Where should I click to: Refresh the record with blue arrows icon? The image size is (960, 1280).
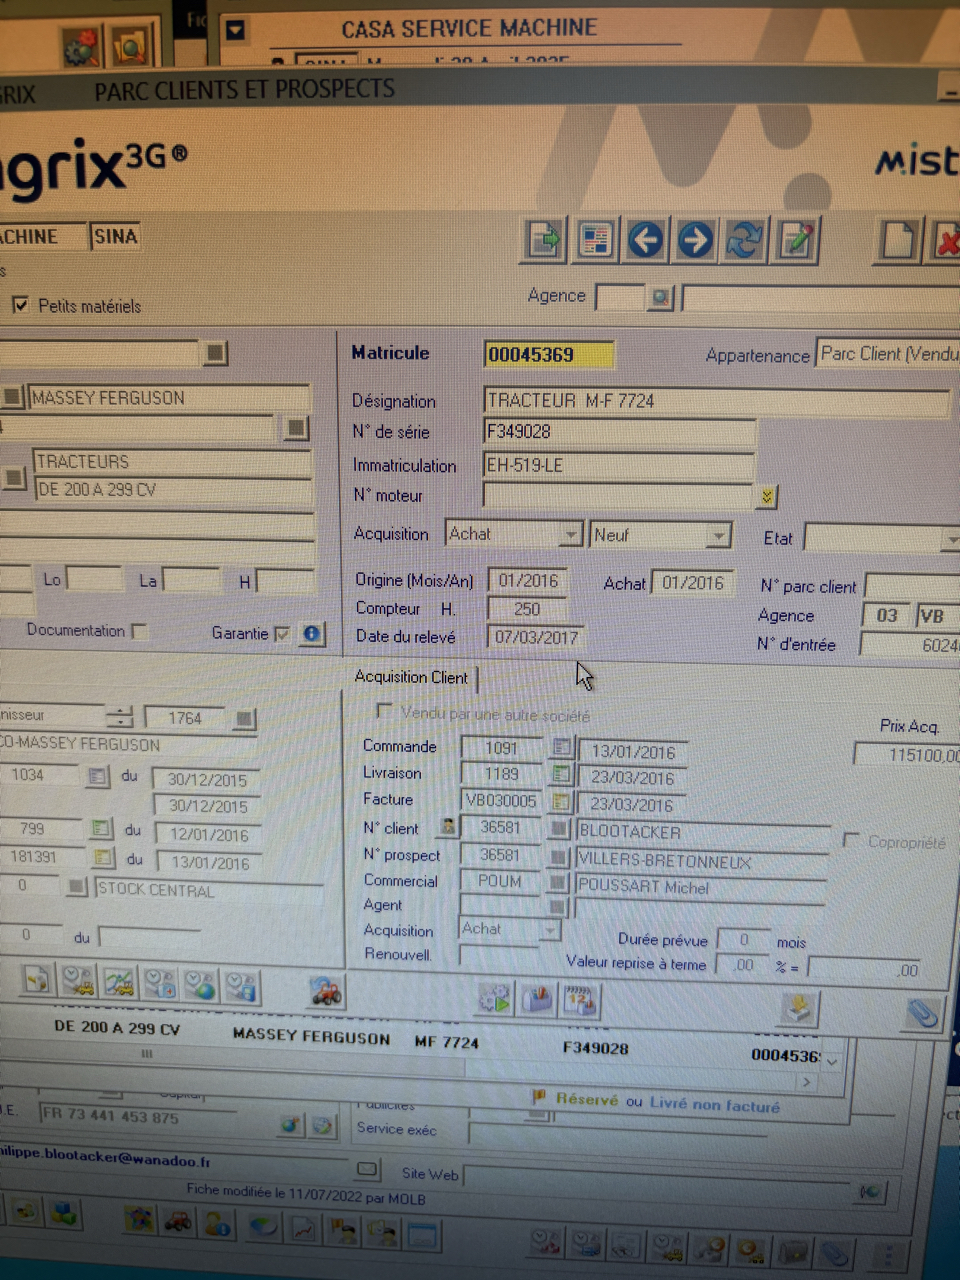[745, 240]
